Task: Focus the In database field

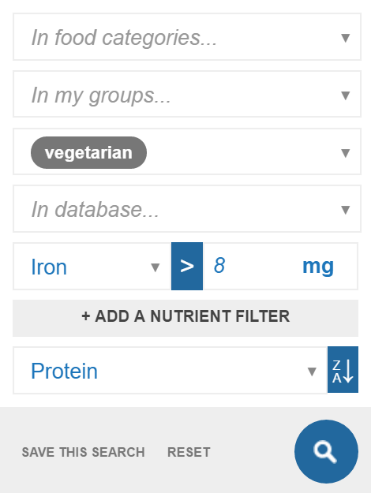Action: click(187, 209)
